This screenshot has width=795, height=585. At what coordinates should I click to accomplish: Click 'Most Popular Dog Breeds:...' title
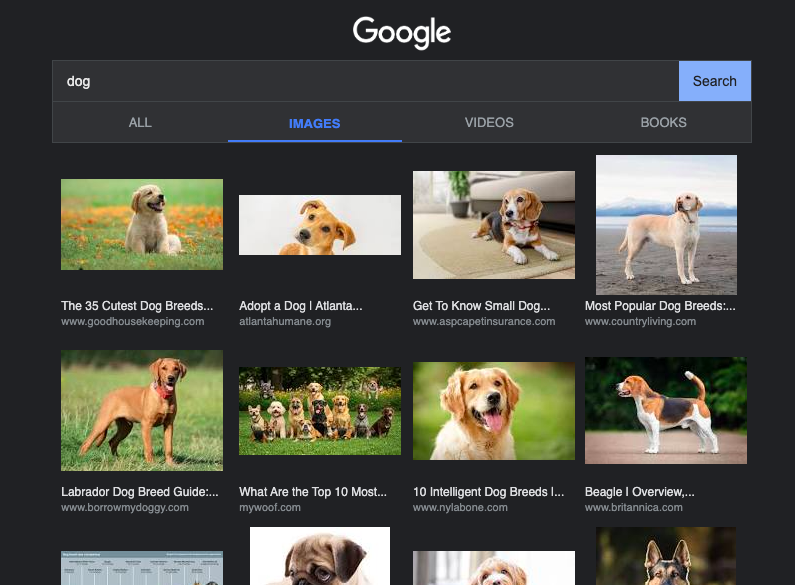coord(660,306)
